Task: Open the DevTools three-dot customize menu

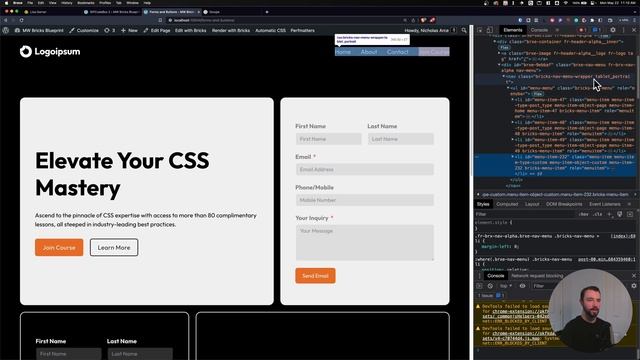Action: [623, 30]
